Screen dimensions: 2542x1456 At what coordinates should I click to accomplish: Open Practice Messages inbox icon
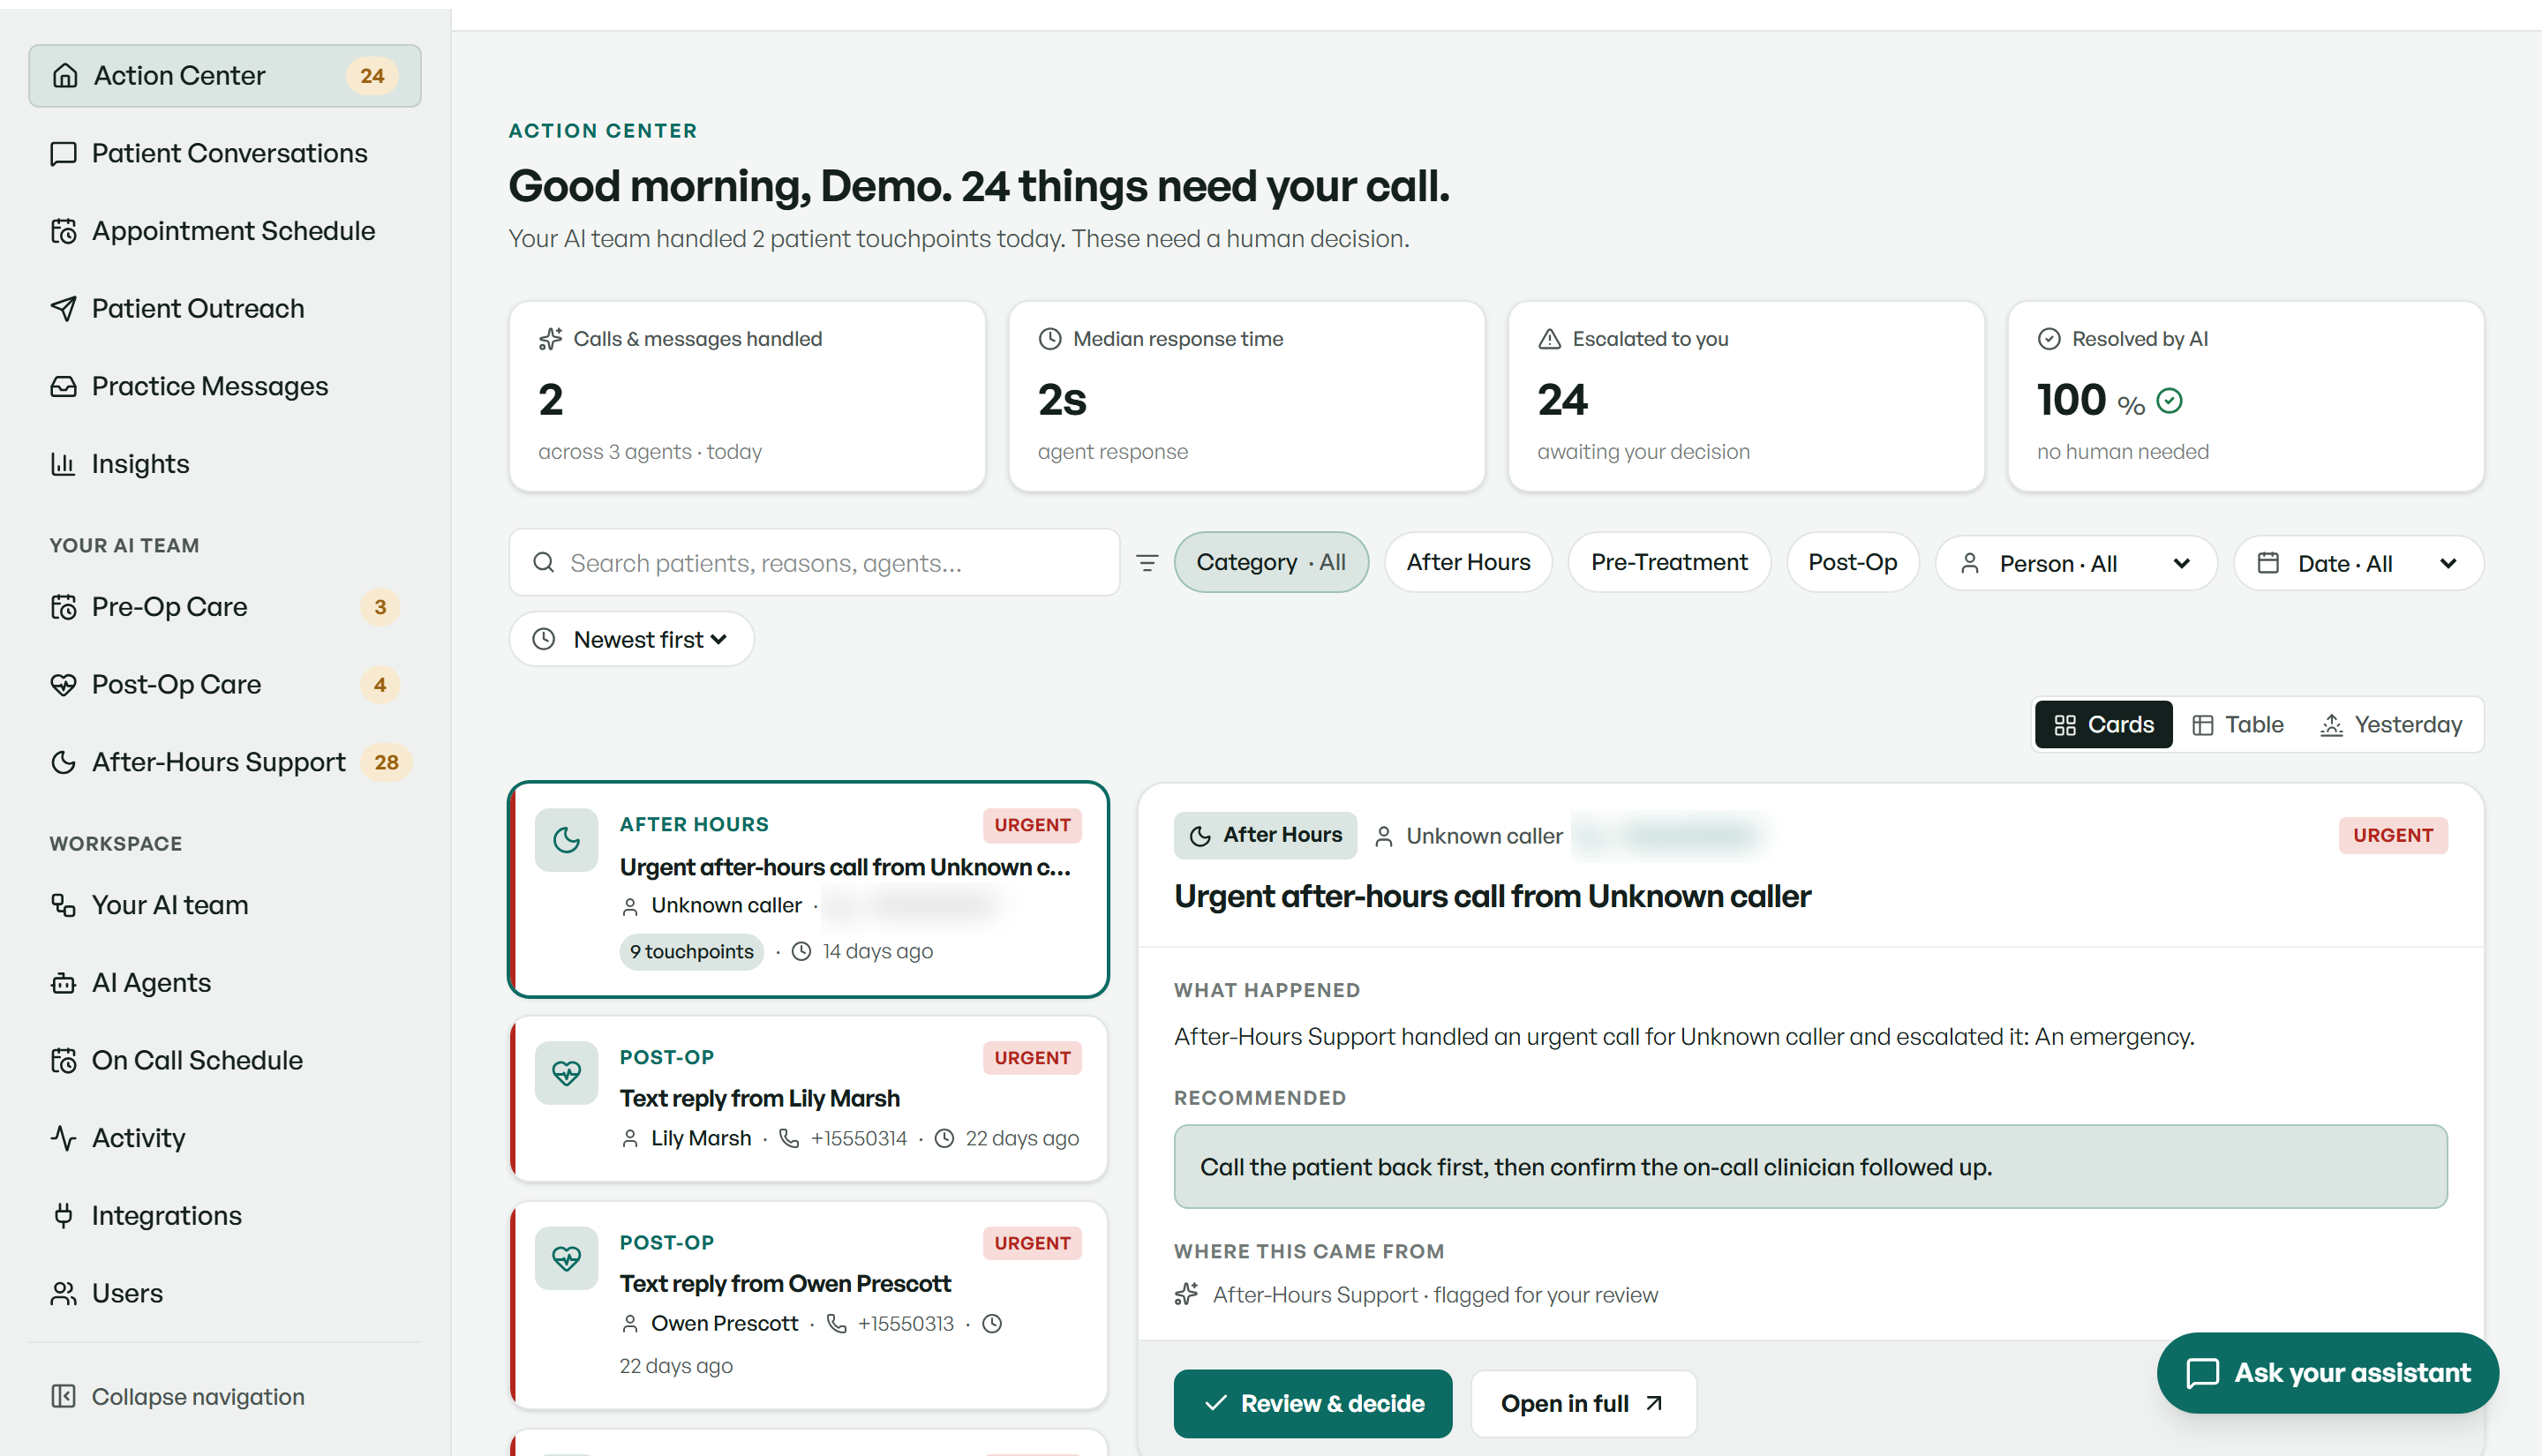63,387
